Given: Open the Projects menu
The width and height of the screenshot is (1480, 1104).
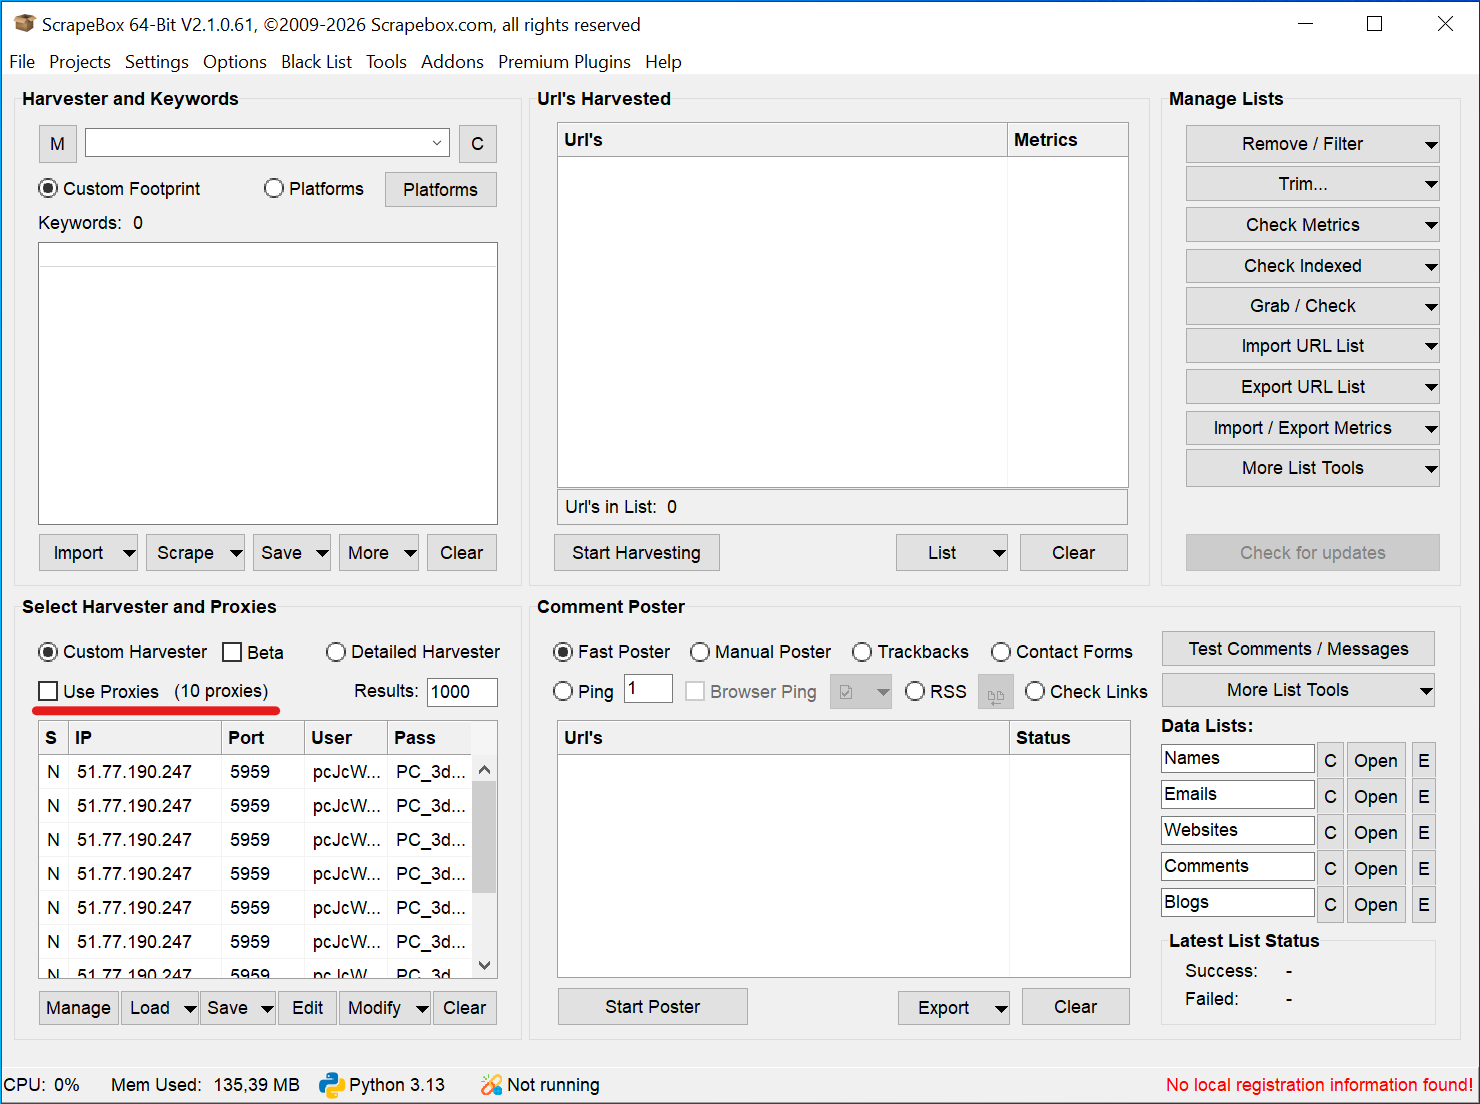Looking at the screenshot, I should point(80,62).
